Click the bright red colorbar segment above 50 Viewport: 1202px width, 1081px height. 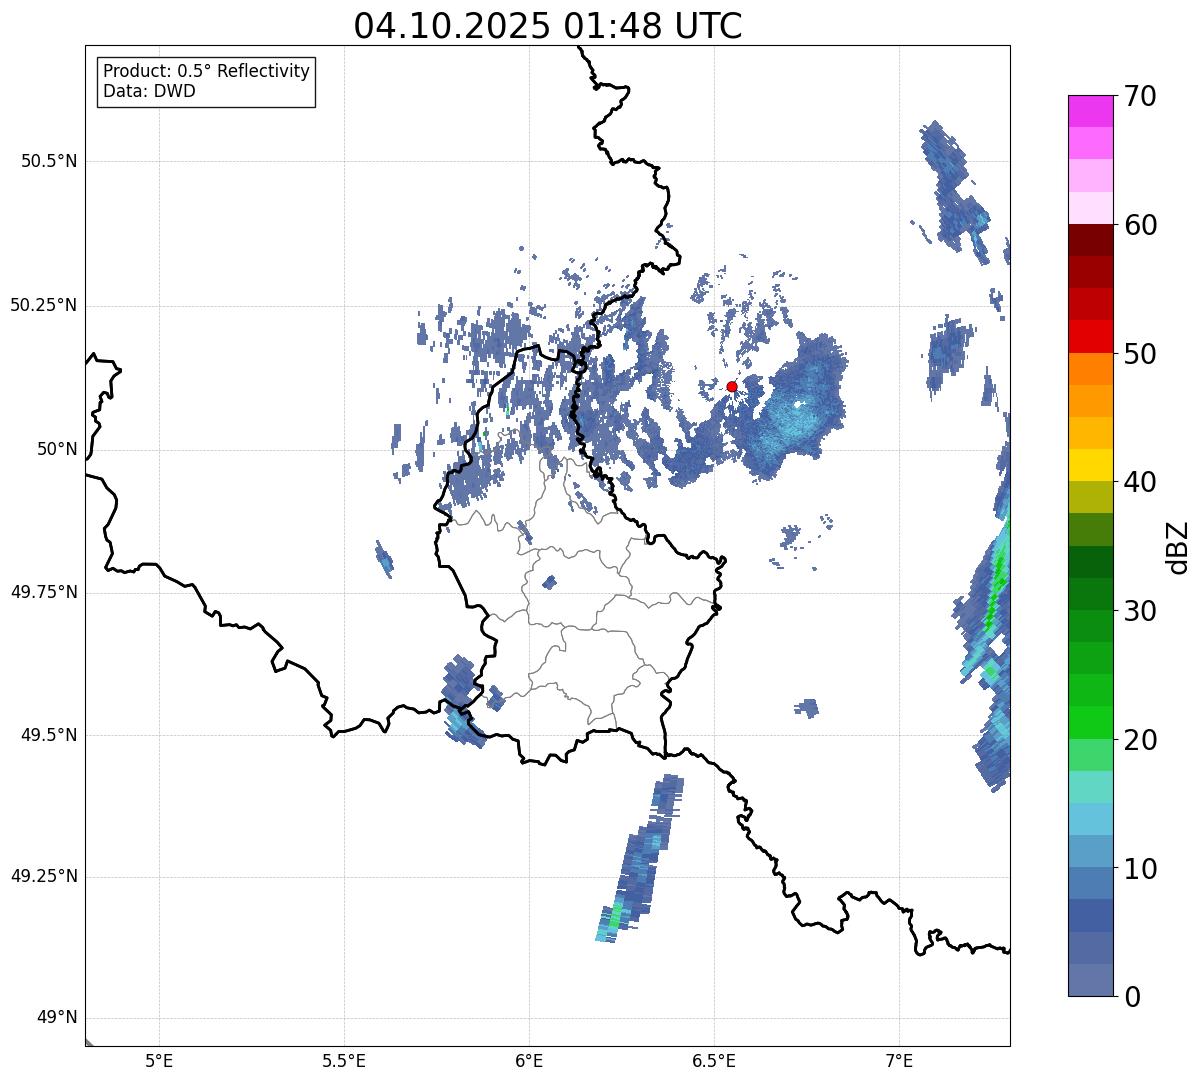[x=1091, y=336]
